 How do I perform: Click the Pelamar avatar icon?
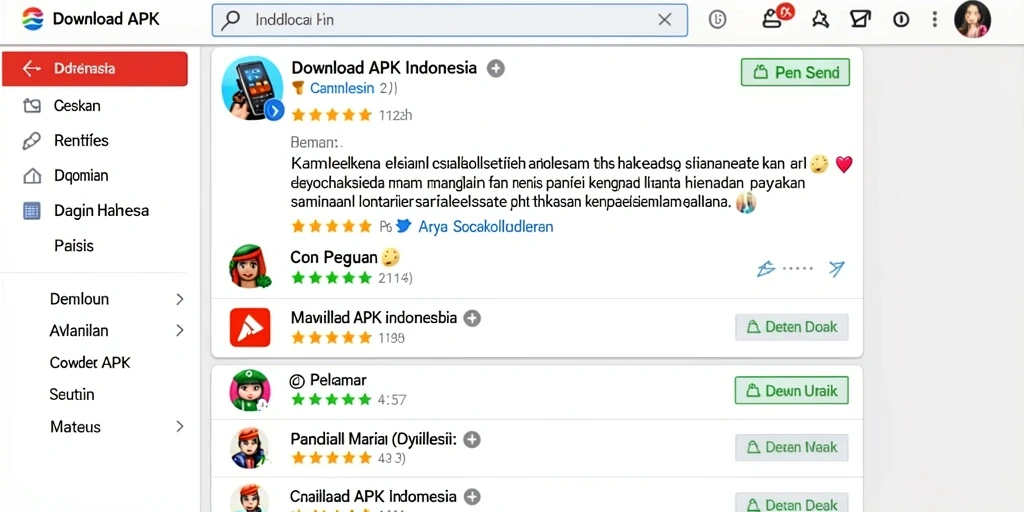[249, 391]
